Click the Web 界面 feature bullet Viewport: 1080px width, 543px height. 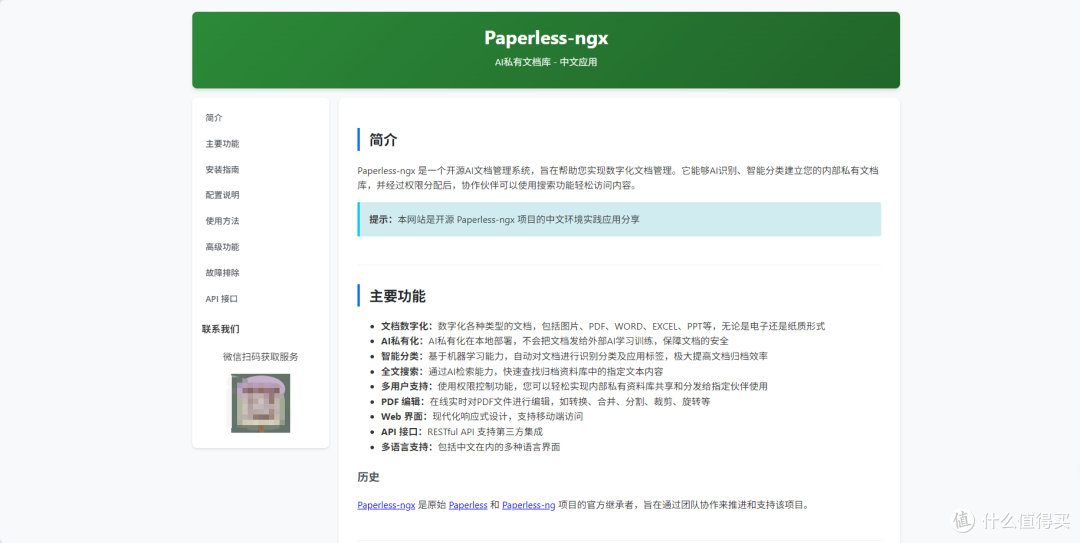tap(482, 416)
